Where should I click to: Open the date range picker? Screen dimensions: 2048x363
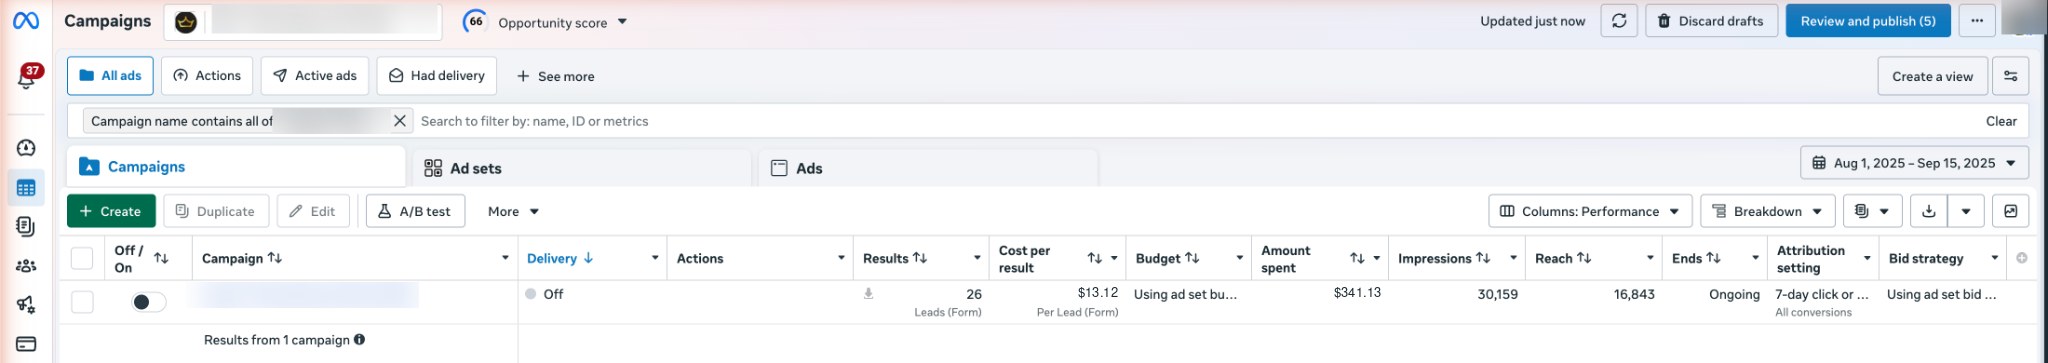(1914, 163)
